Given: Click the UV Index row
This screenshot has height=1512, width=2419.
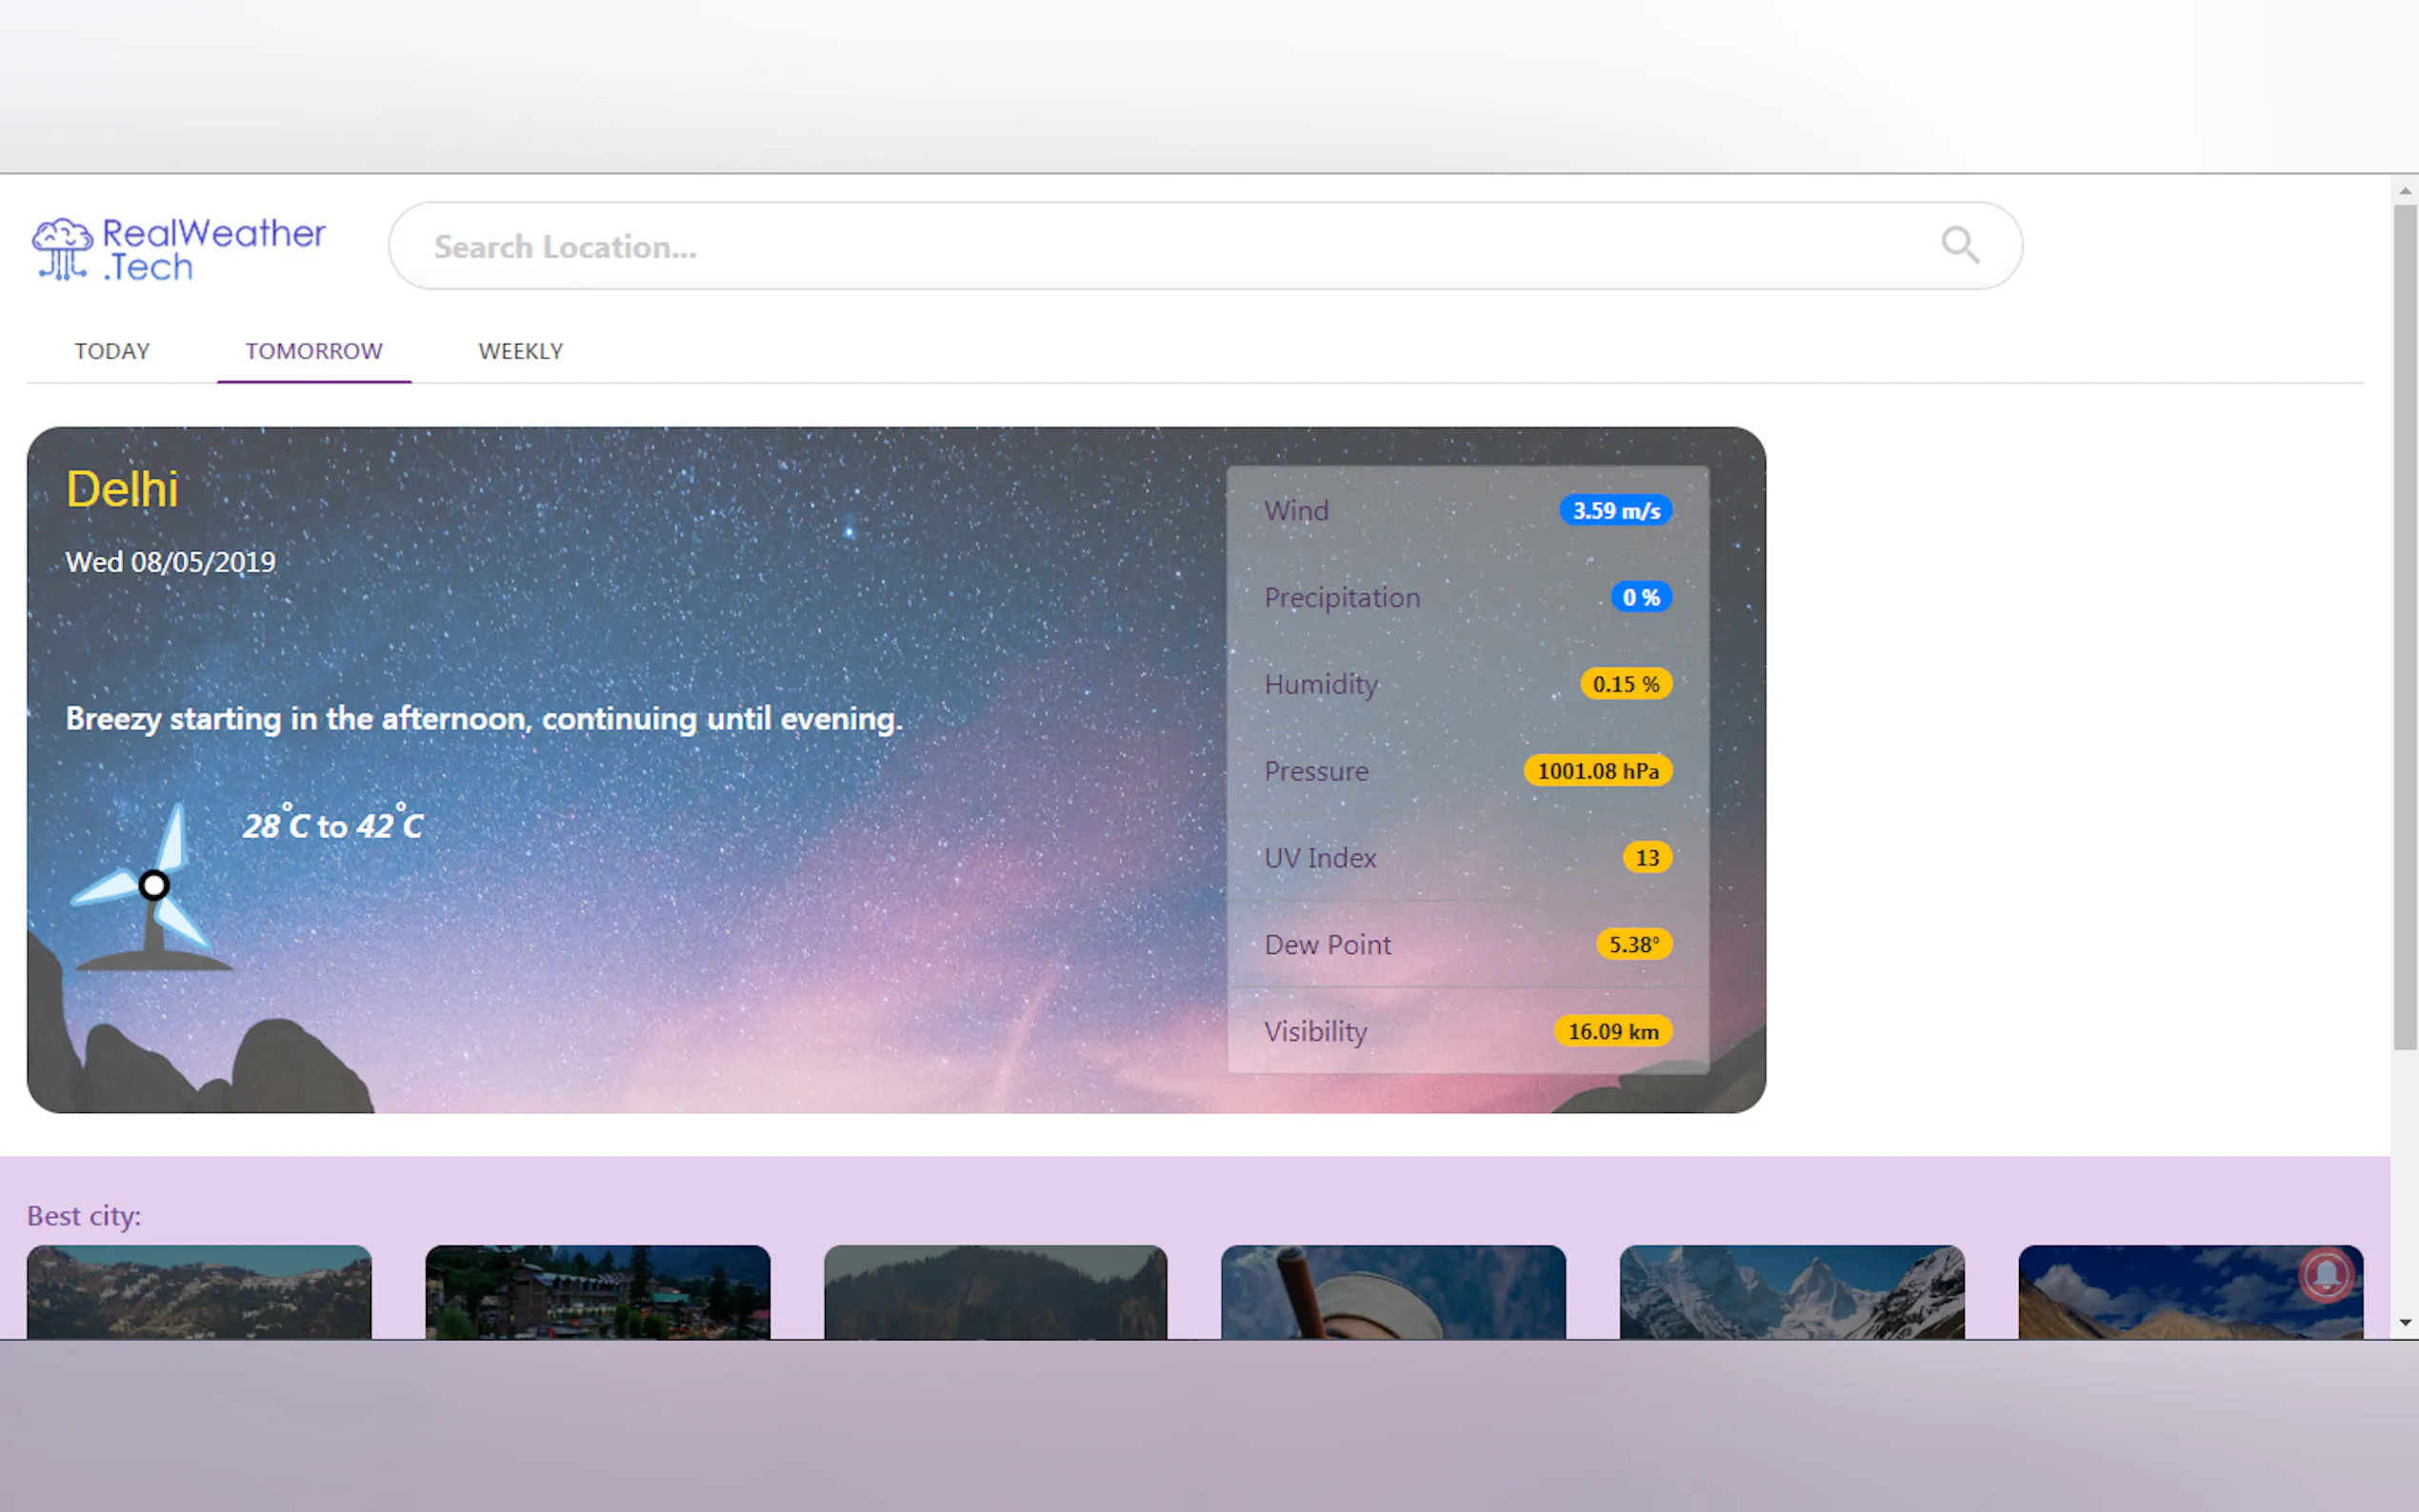Looking at the screenshot, I should [1466, 858].
